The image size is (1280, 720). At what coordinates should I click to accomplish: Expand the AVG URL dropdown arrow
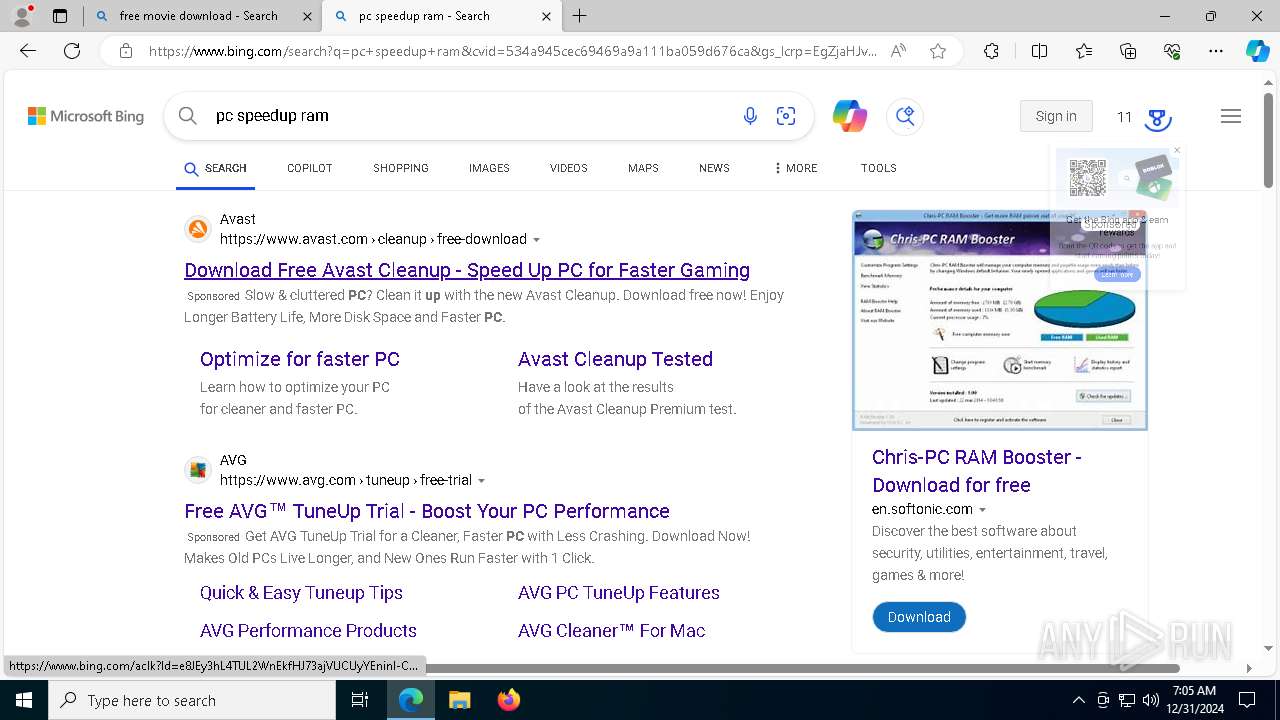pyautogui.click(x=481, y=481)
